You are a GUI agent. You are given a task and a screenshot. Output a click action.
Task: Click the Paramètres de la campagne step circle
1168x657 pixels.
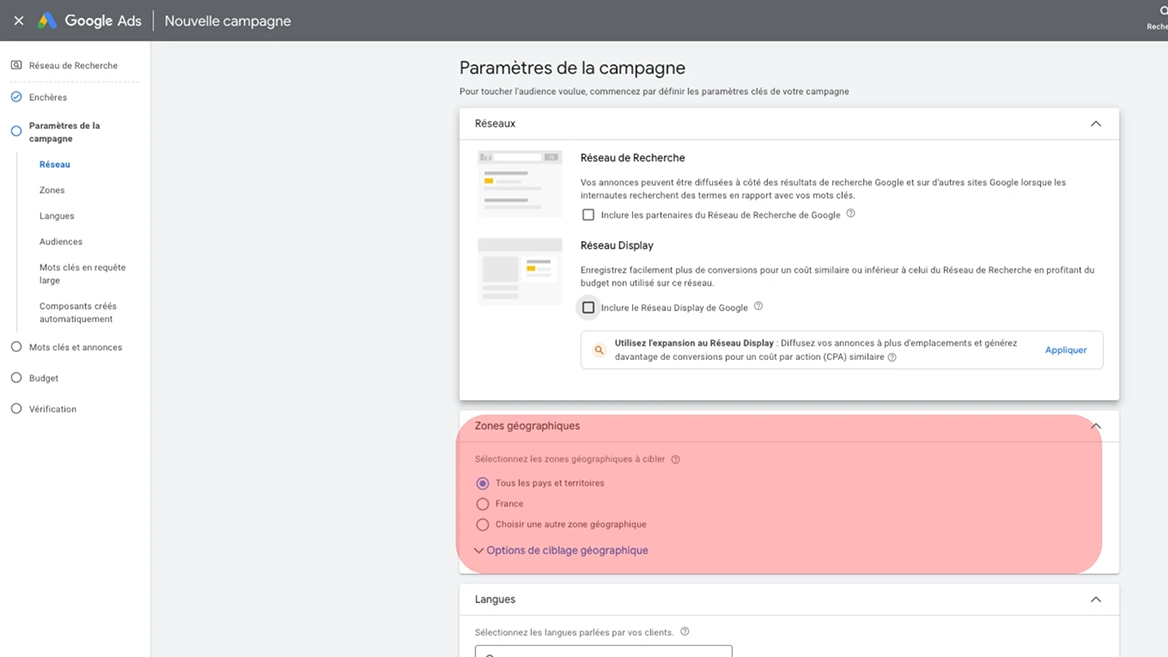pyautogui.click(x=16, y=132)
